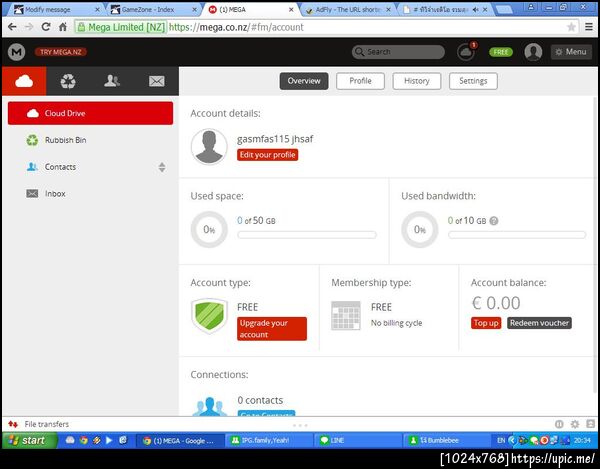Switch to the History tab

[417, 81]
